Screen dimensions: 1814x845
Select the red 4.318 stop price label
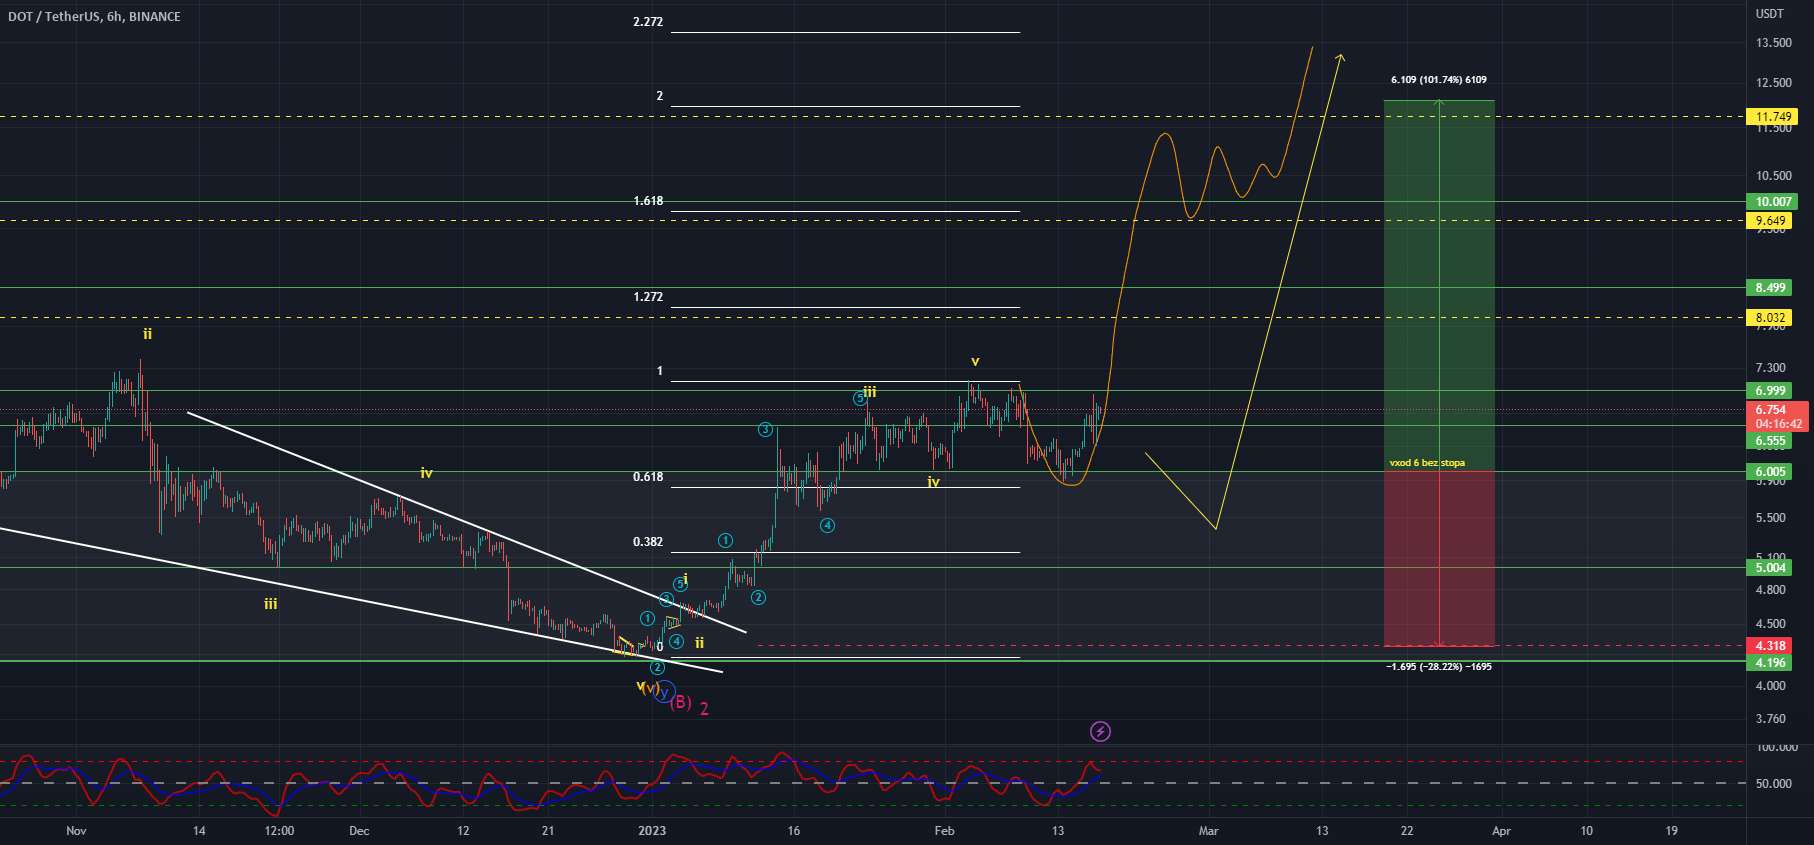tap(1770, 646)
